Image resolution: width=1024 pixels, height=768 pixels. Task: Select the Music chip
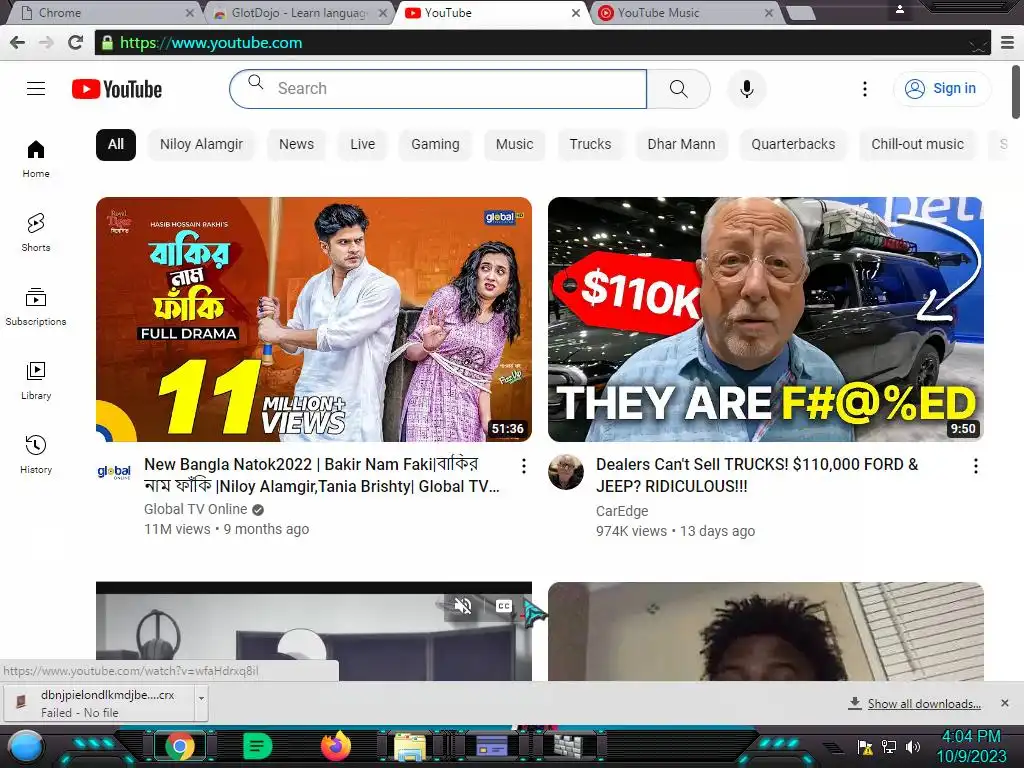[515, 144]
